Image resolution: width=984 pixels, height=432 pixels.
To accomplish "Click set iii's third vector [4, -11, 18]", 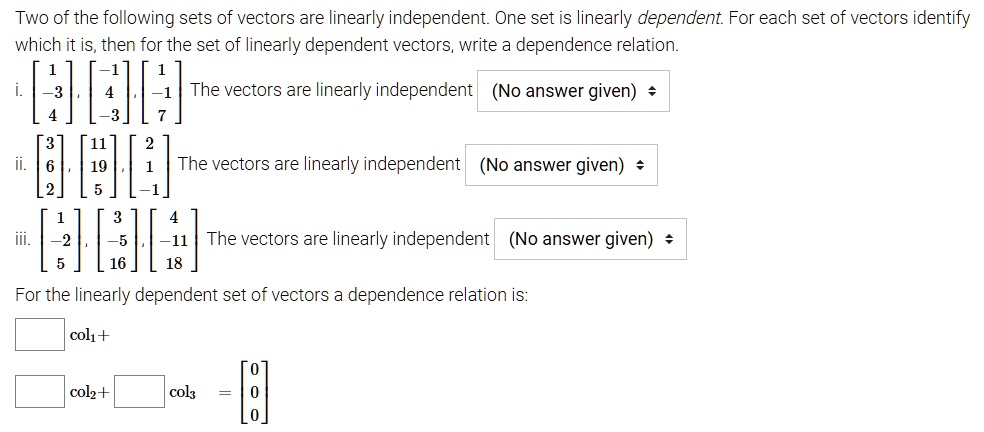I will click(176, 239).
